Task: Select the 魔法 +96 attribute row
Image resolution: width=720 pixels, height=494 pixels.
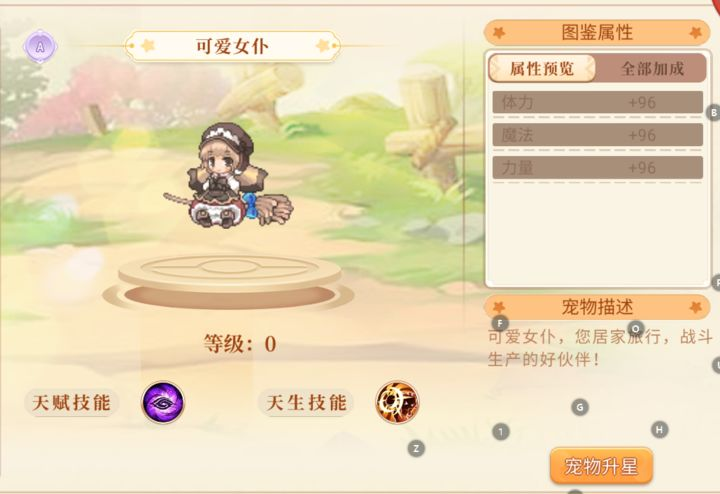Action: click(597, 135)
